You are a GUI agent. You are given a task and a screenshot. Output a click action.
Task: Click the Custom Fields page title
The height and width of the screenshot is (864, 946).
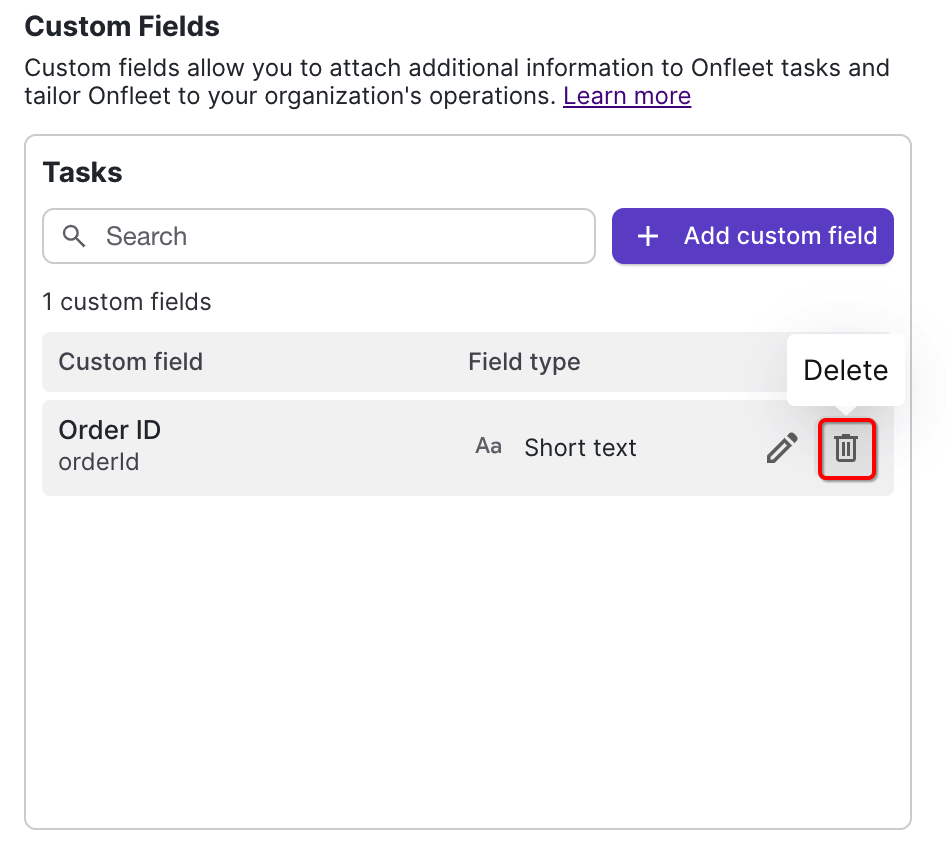(122, 27)
